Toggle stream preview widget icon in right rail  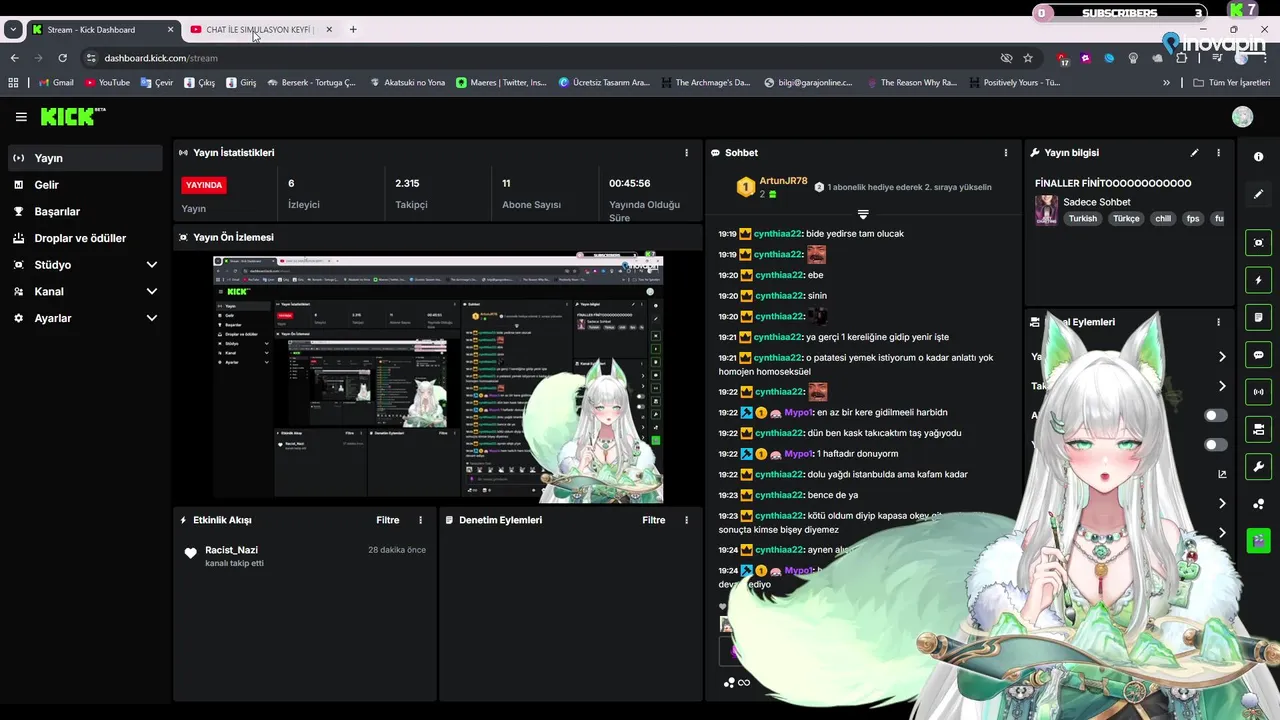click(1258, 243)
